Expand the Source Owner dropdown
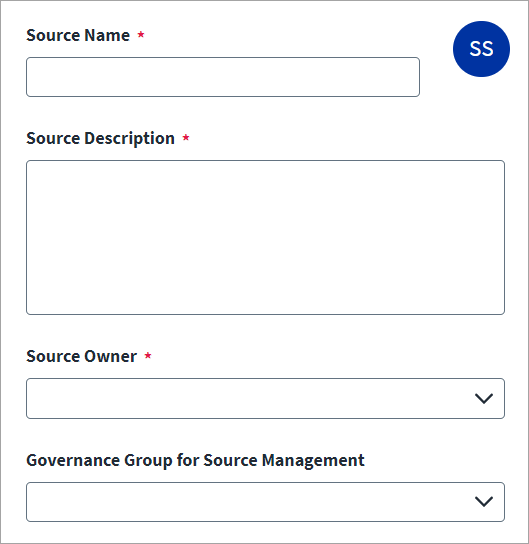Viewport: 529px width, 544px height. [x=265, y=398]
